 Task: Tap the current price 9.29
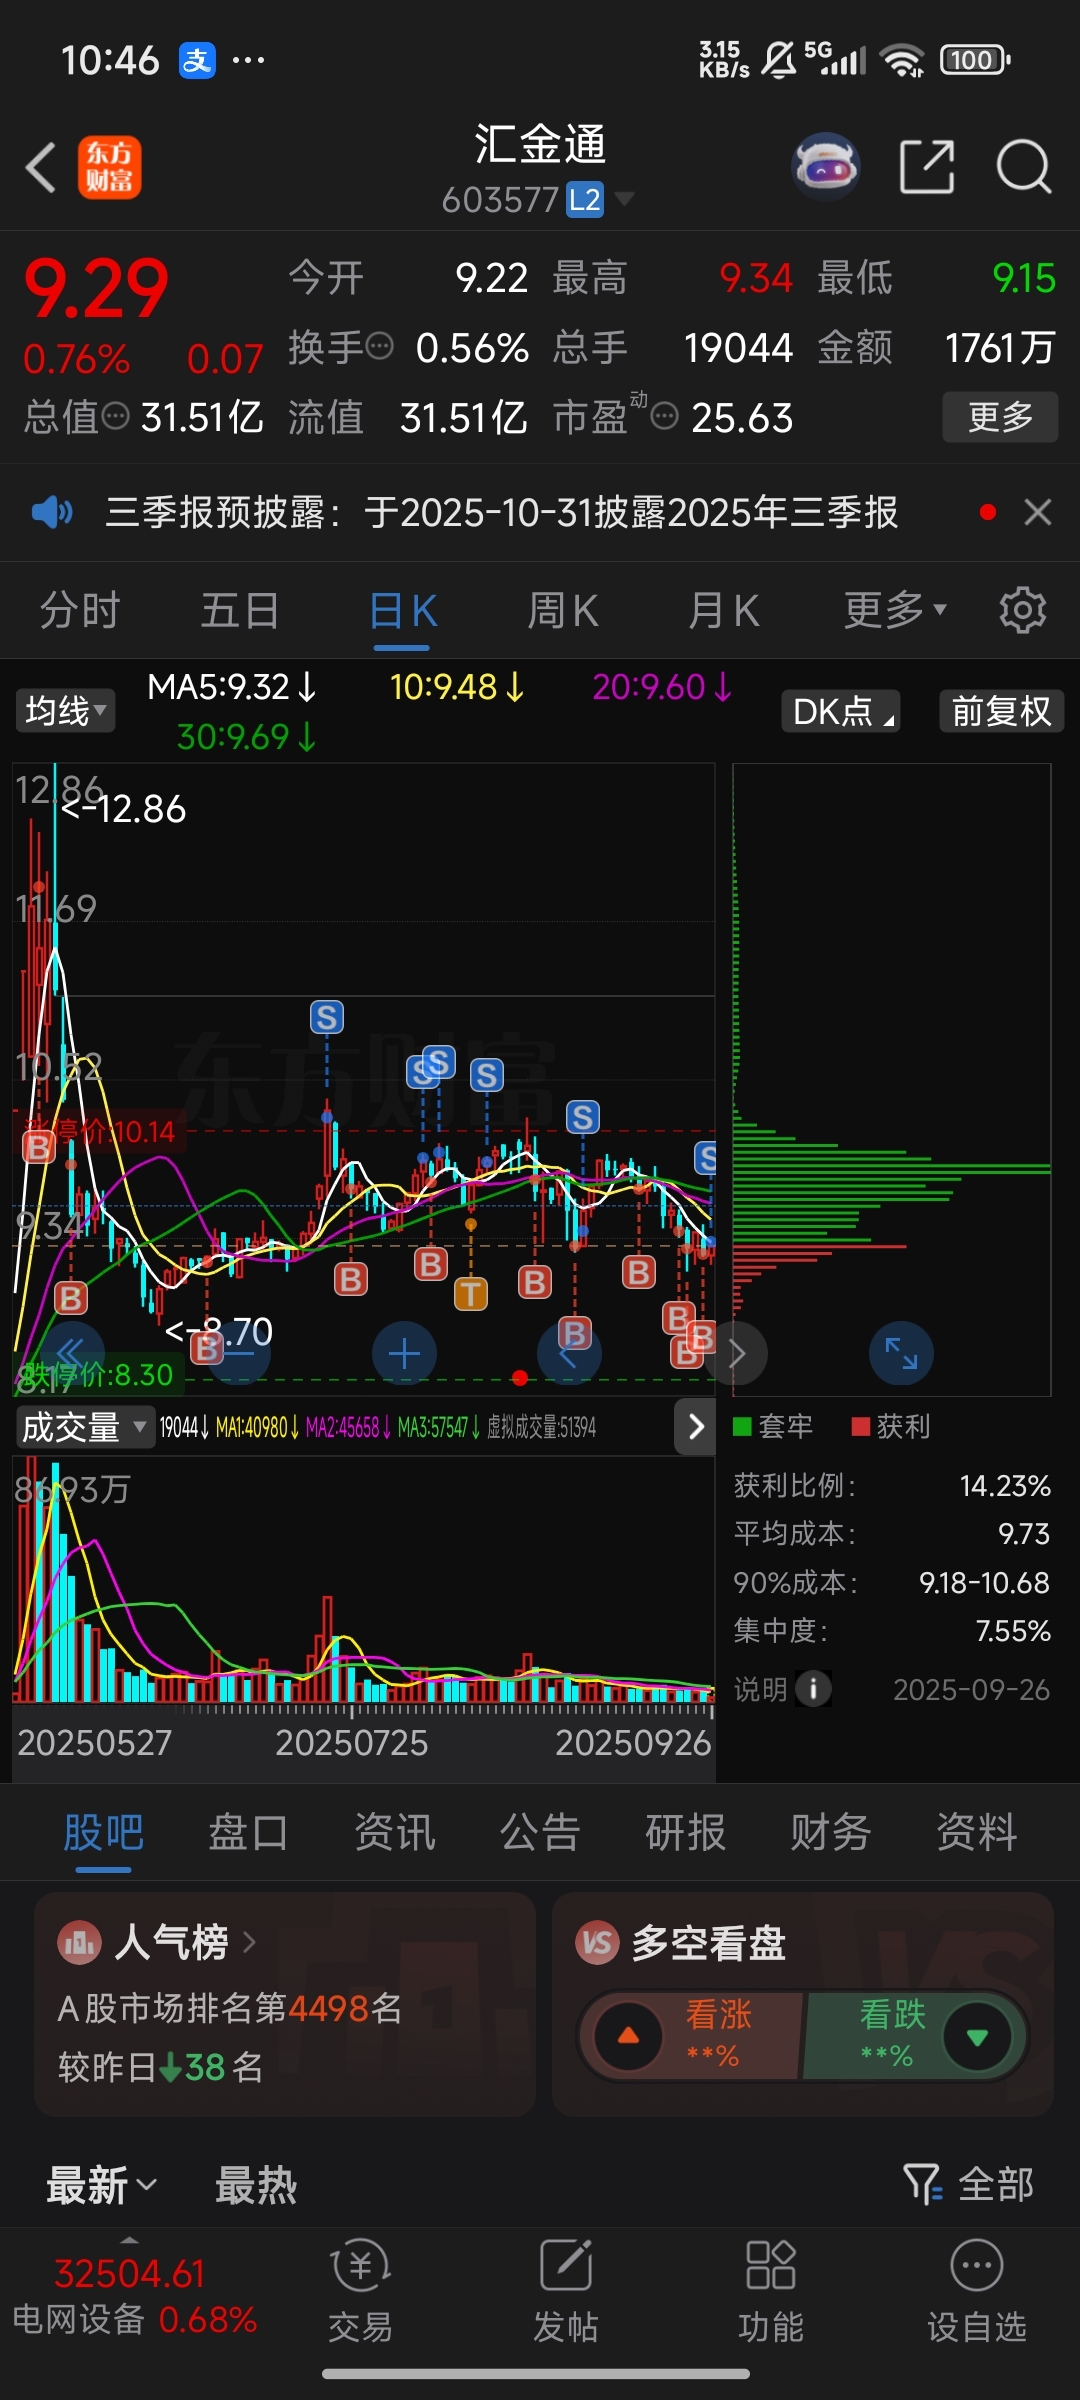click(x=96, y=289)
